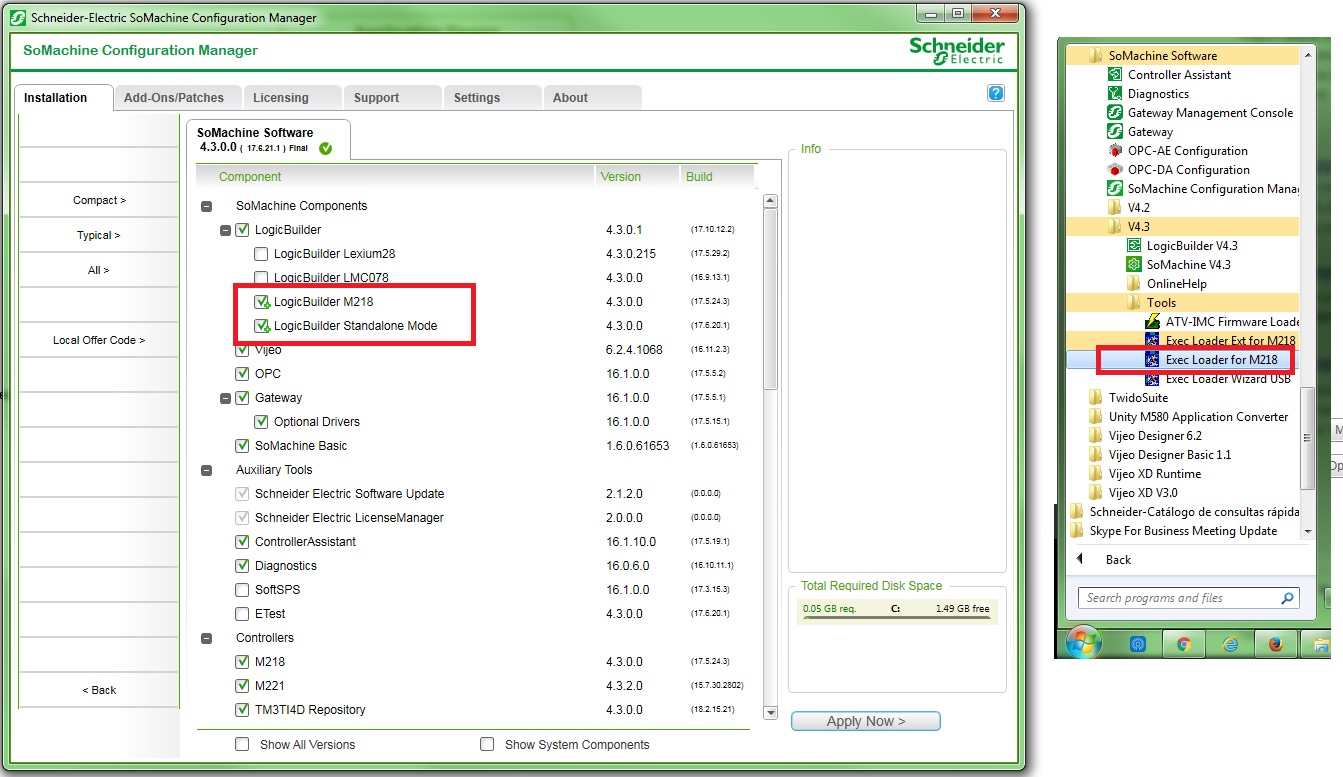The width and height of the screenshot is (1343, 777).
Task: Select the SoMachine Software 4.3.0.0 tab
Action: (268, 139)
